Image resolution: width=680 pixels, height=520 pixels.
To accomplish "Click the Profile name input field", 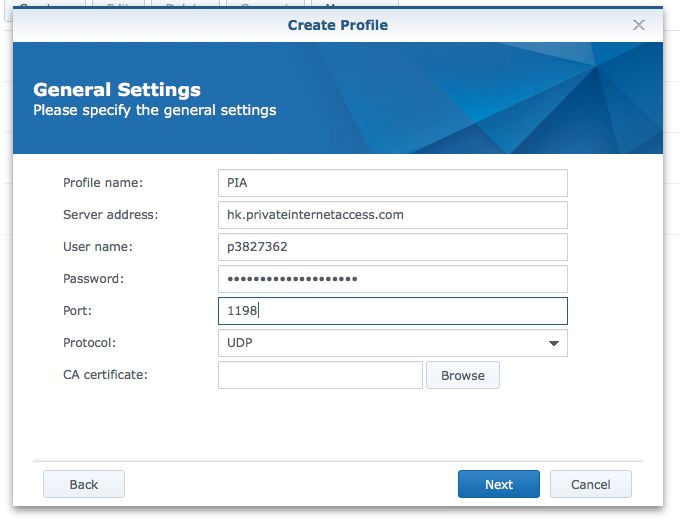I will click(x=392, y=183).
